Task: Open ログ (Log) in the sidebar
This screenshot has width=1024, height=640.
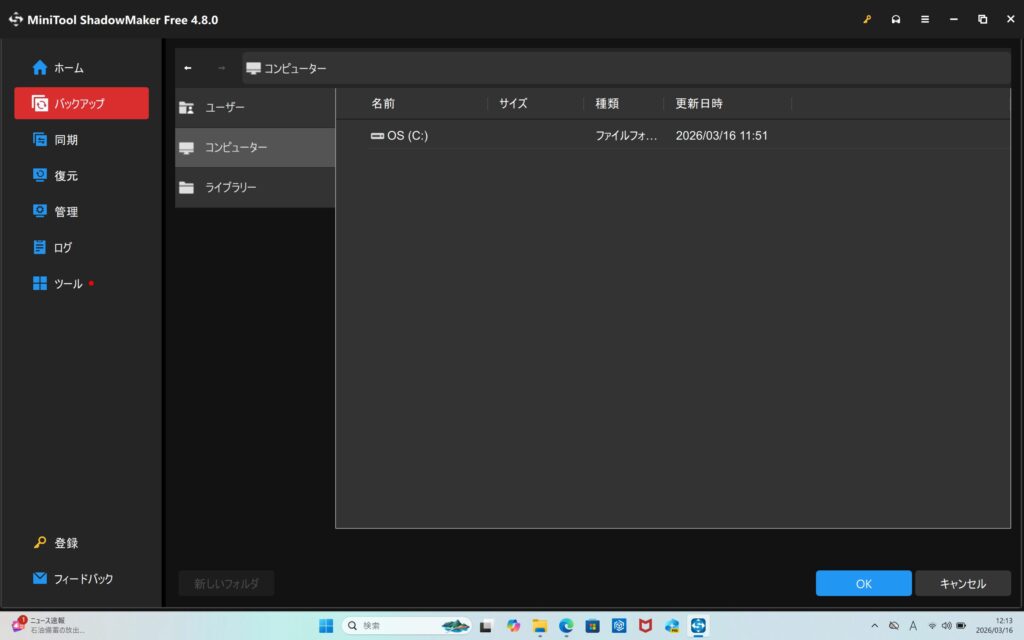Action: pyautogui.click(x=63, y=248)
